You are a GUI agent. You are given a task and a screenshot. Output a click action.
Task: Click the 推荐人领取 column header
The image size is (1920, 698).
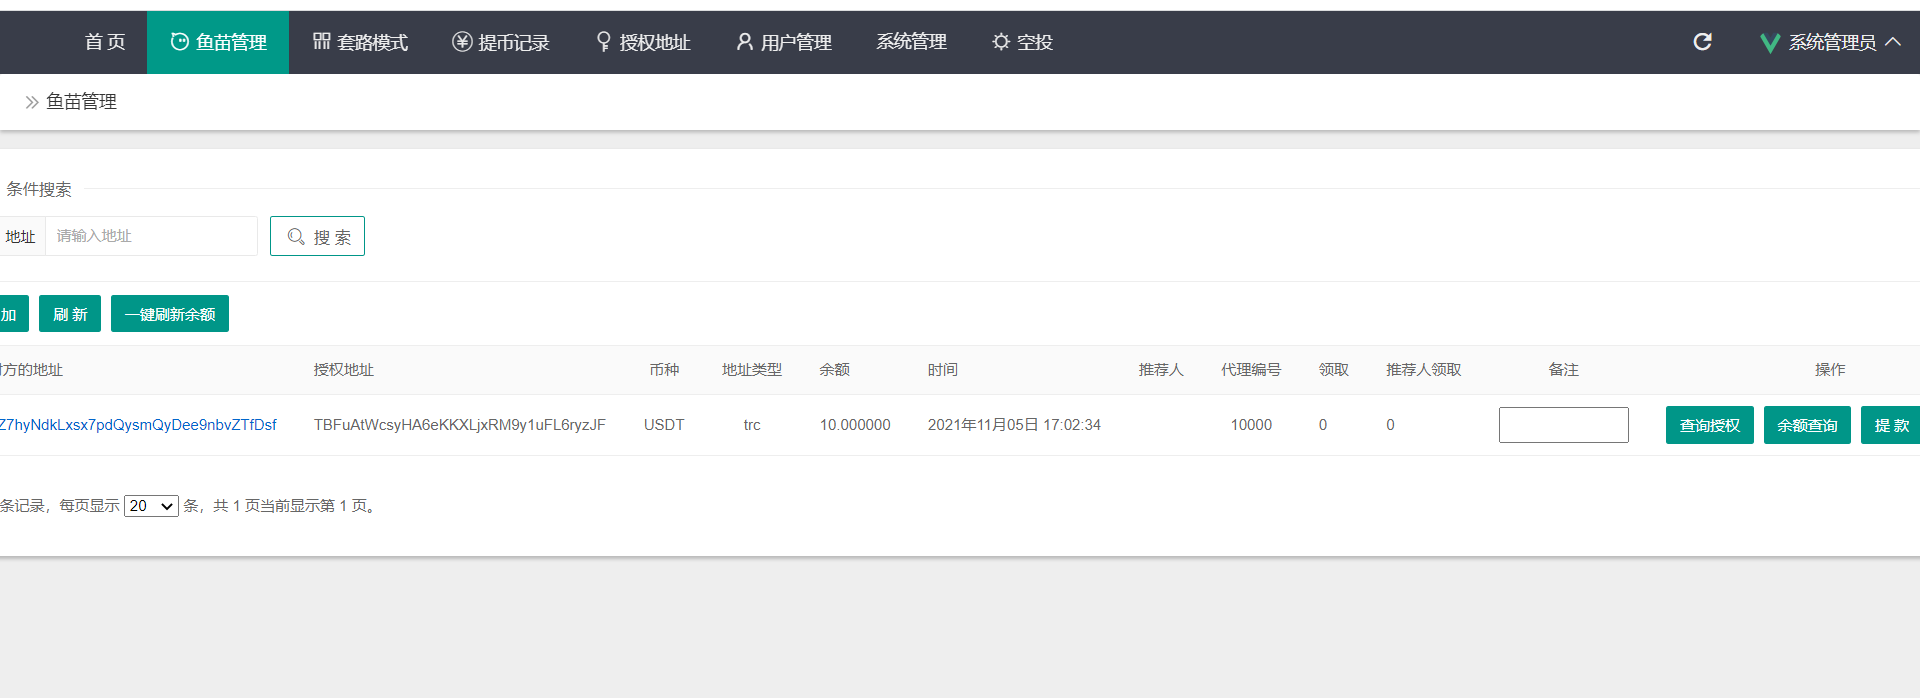click(1424, 370)
